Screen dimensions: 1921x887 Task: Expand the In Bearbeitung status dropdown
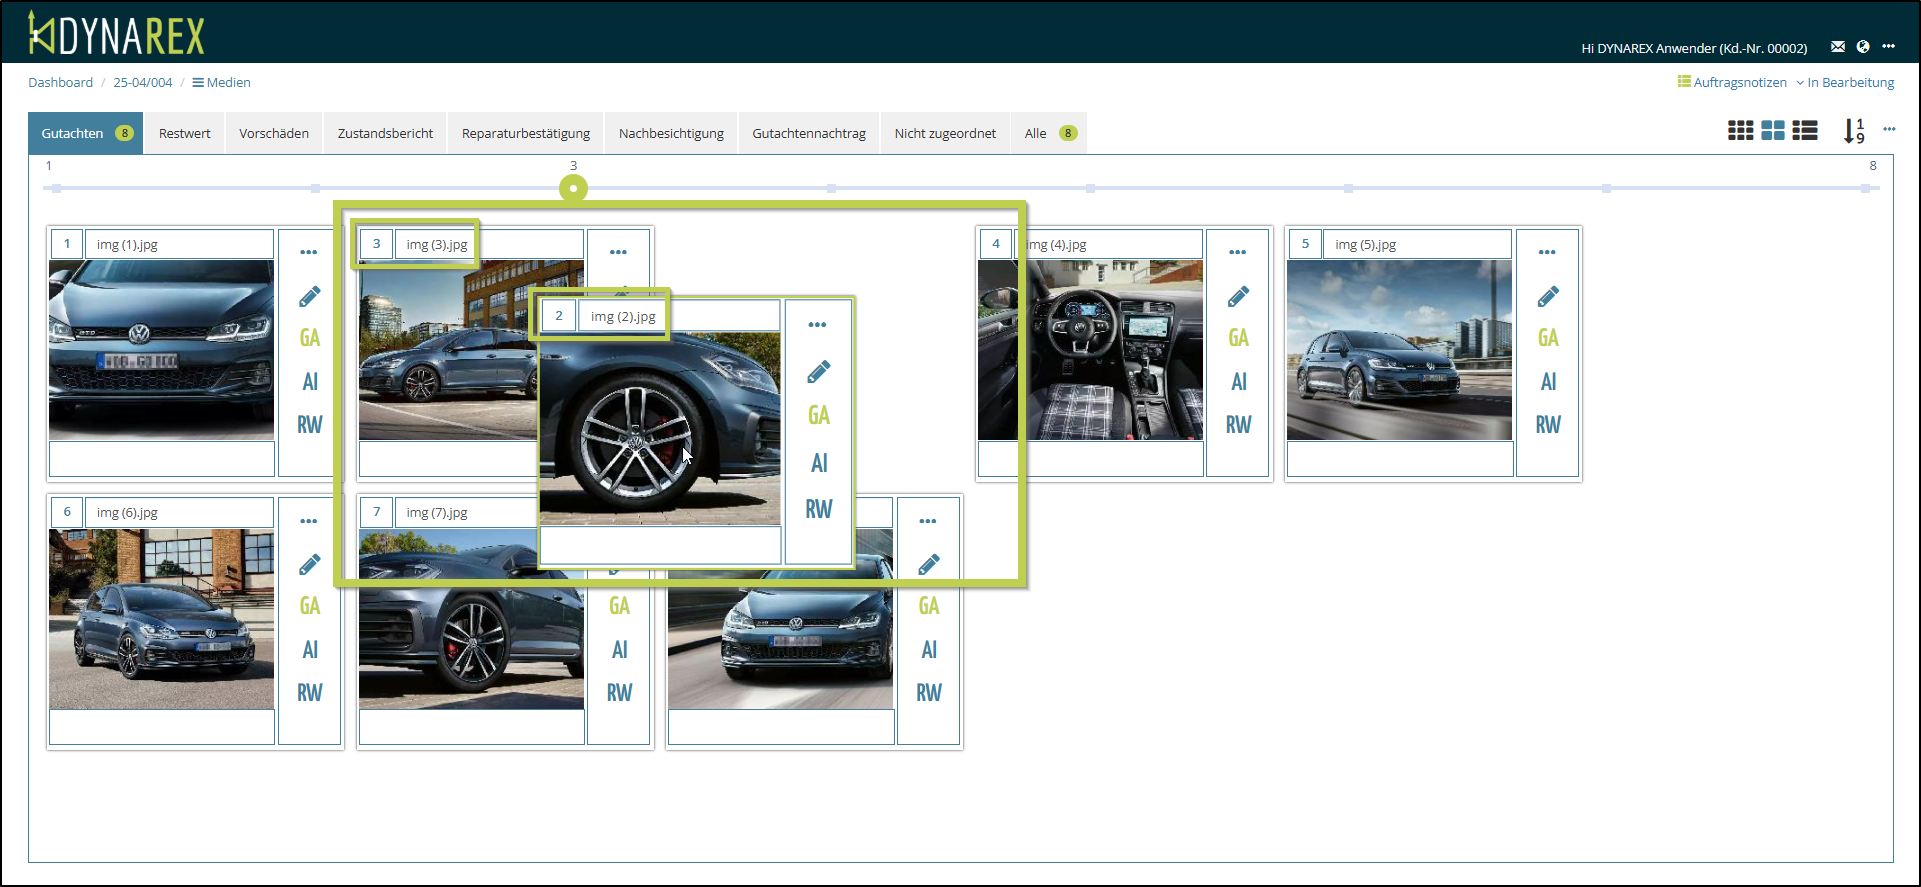1845,82
